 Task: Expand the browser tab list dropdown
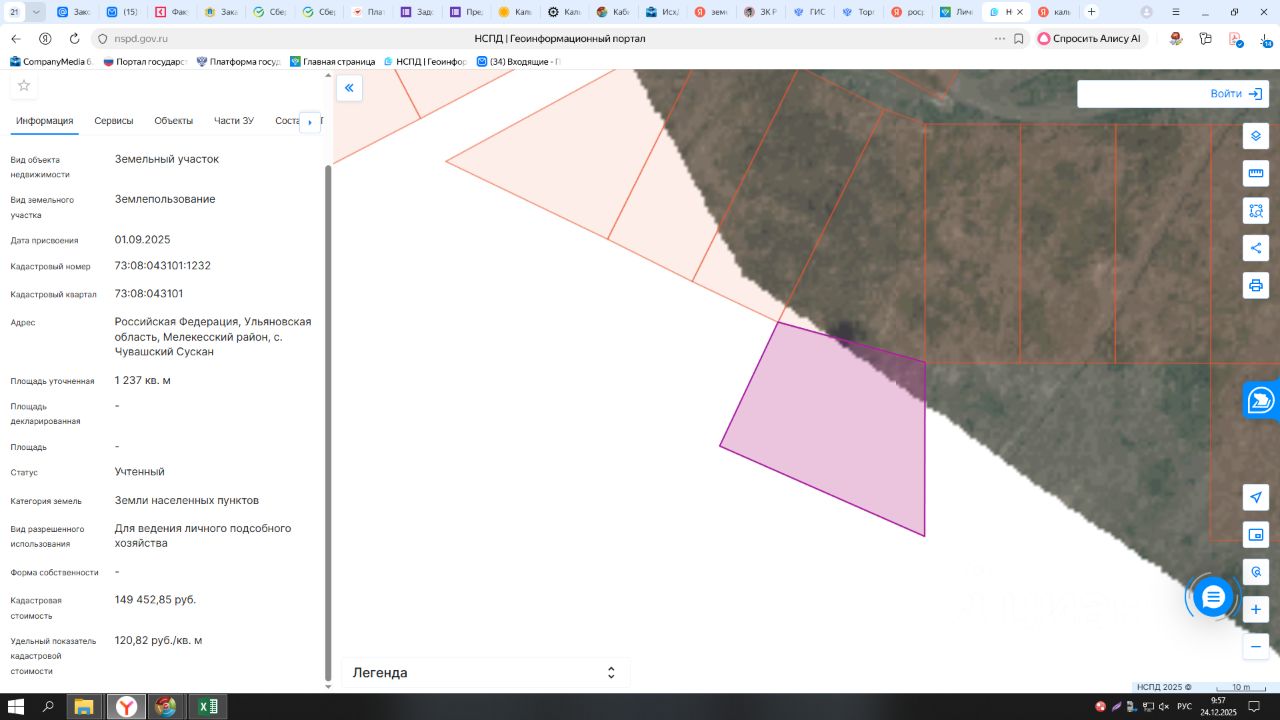click(37, 12)
